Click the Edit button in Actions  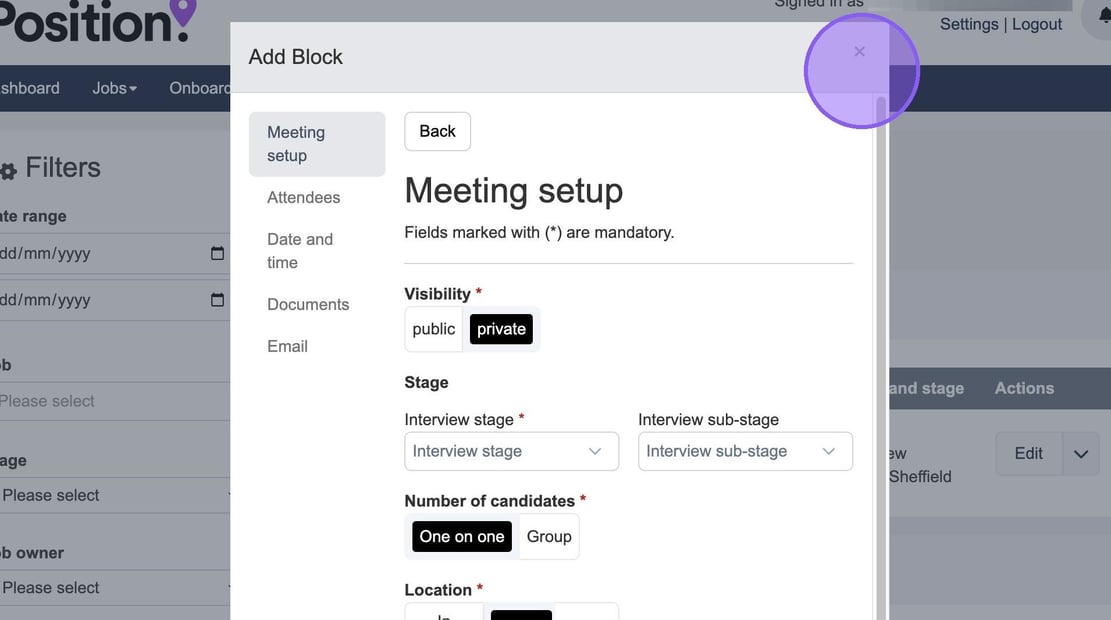[1028, 454]
